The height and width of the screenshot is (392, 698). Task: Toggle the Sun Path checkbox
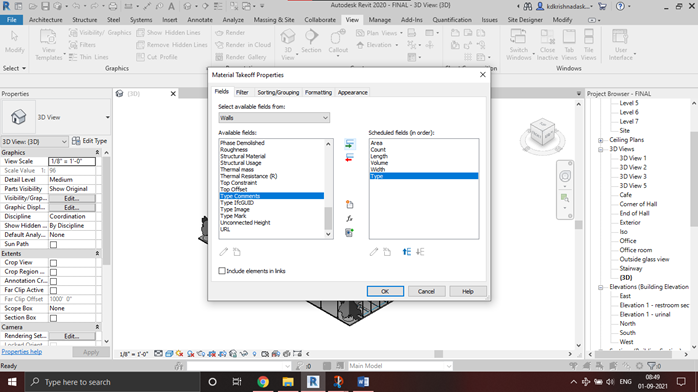(53, 244)
